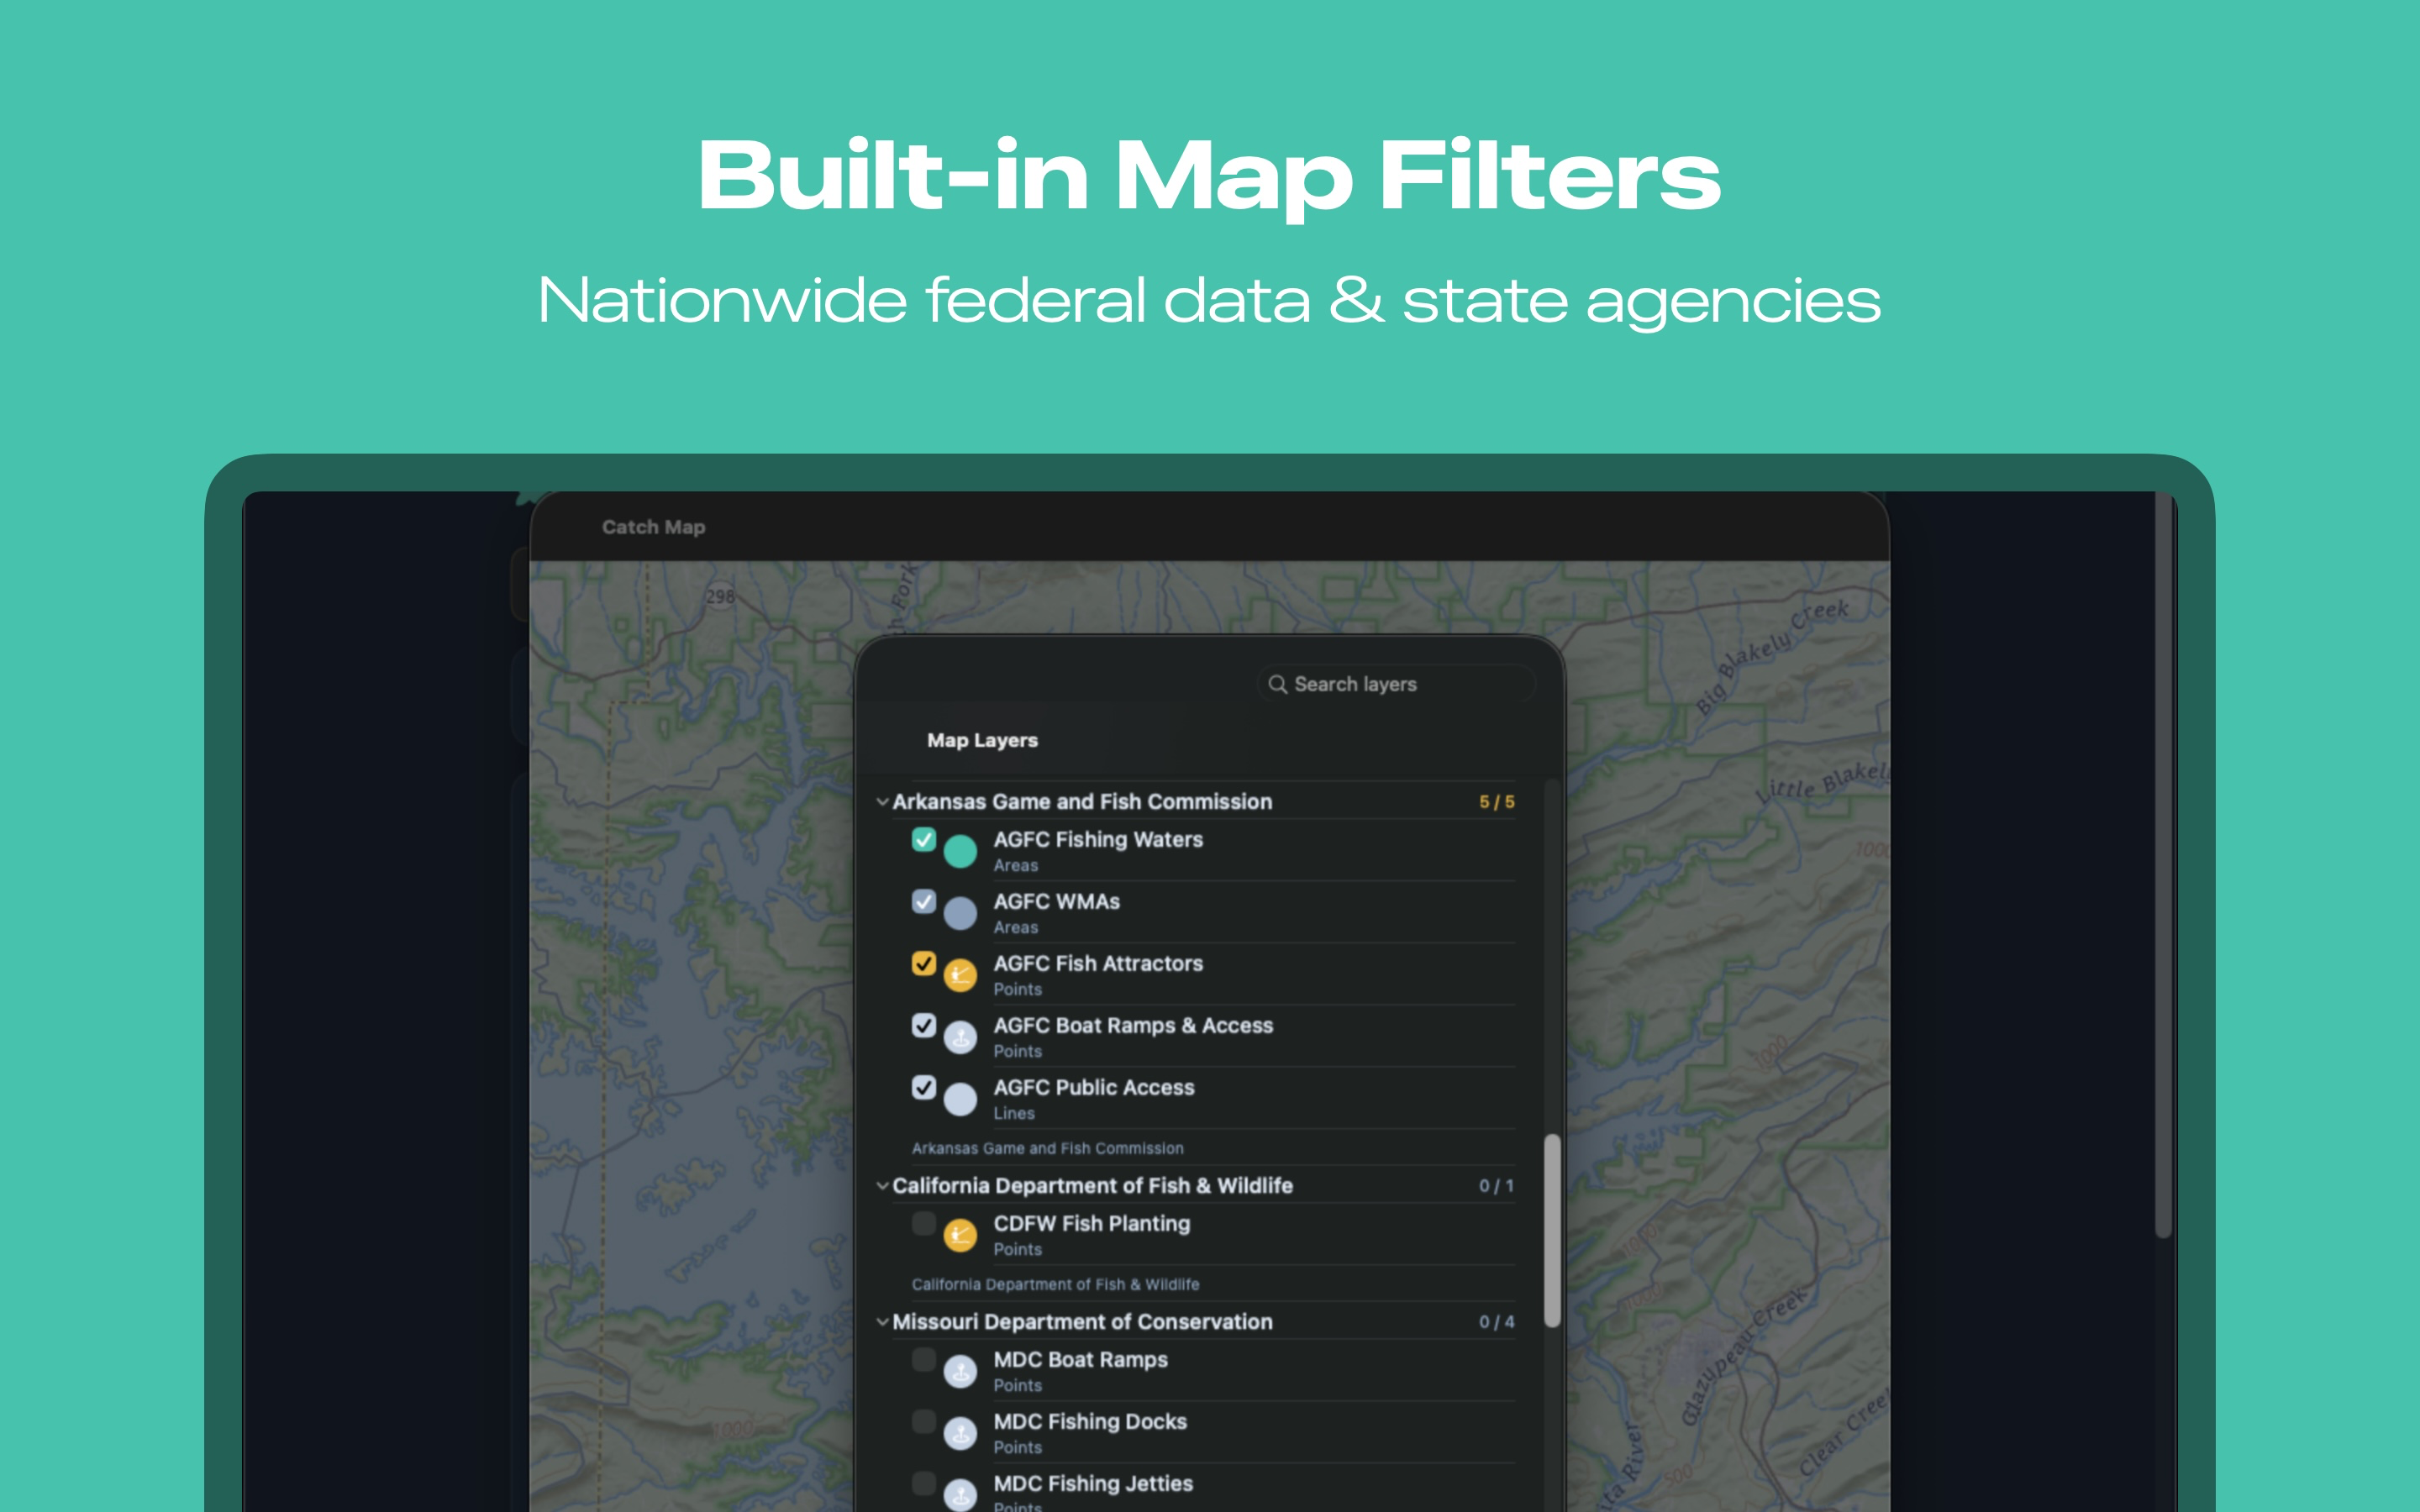Click the California Department footer attribution text
Screen dimensions: 2420x1512
(x=1055, y=1284)
